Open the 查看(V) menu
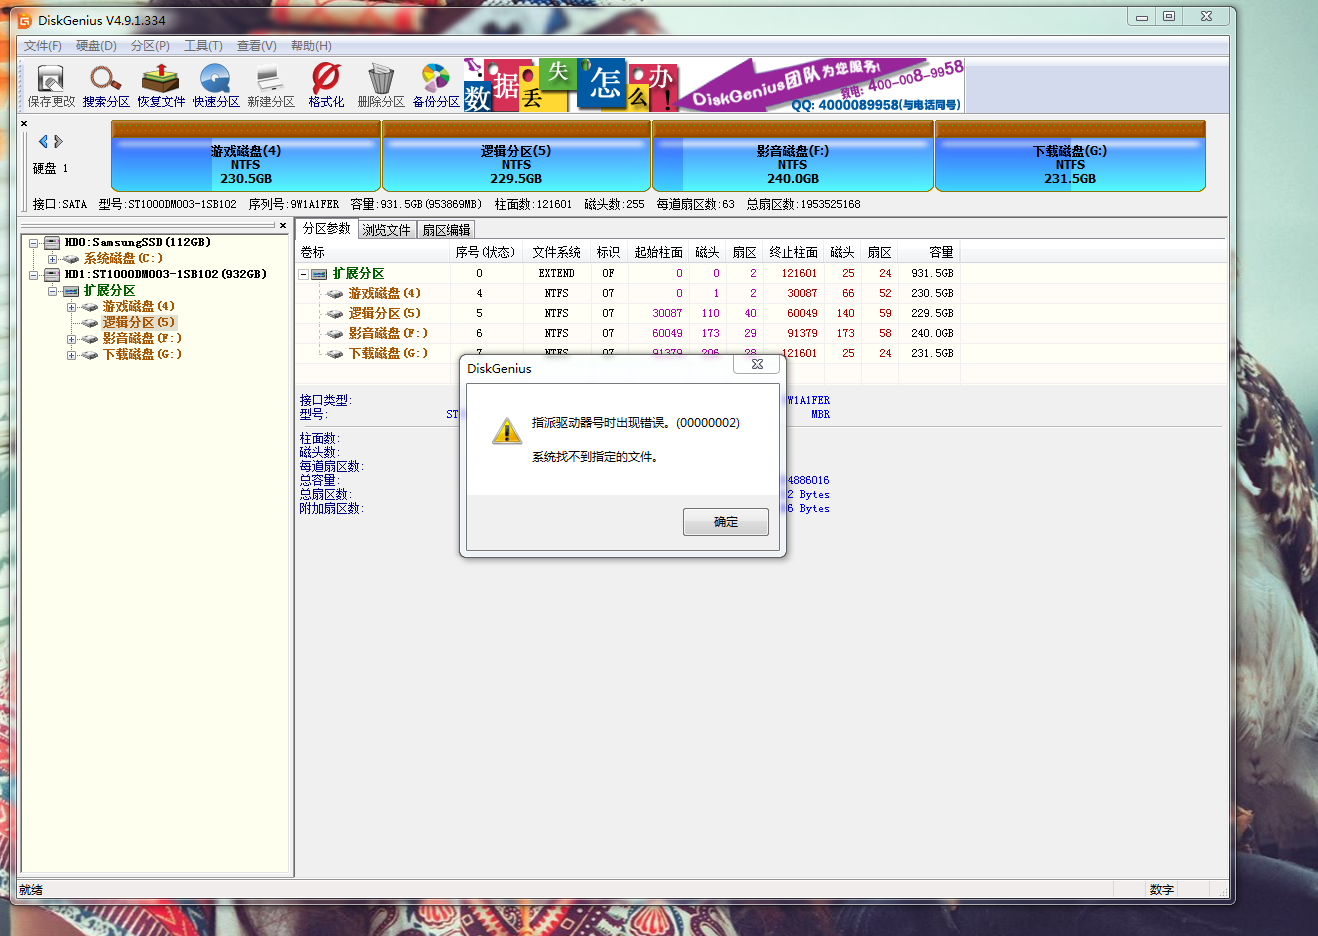Image resolution: width=1318 pixels, height=936 pixels. pyautogui.click(x=256, y=46)
